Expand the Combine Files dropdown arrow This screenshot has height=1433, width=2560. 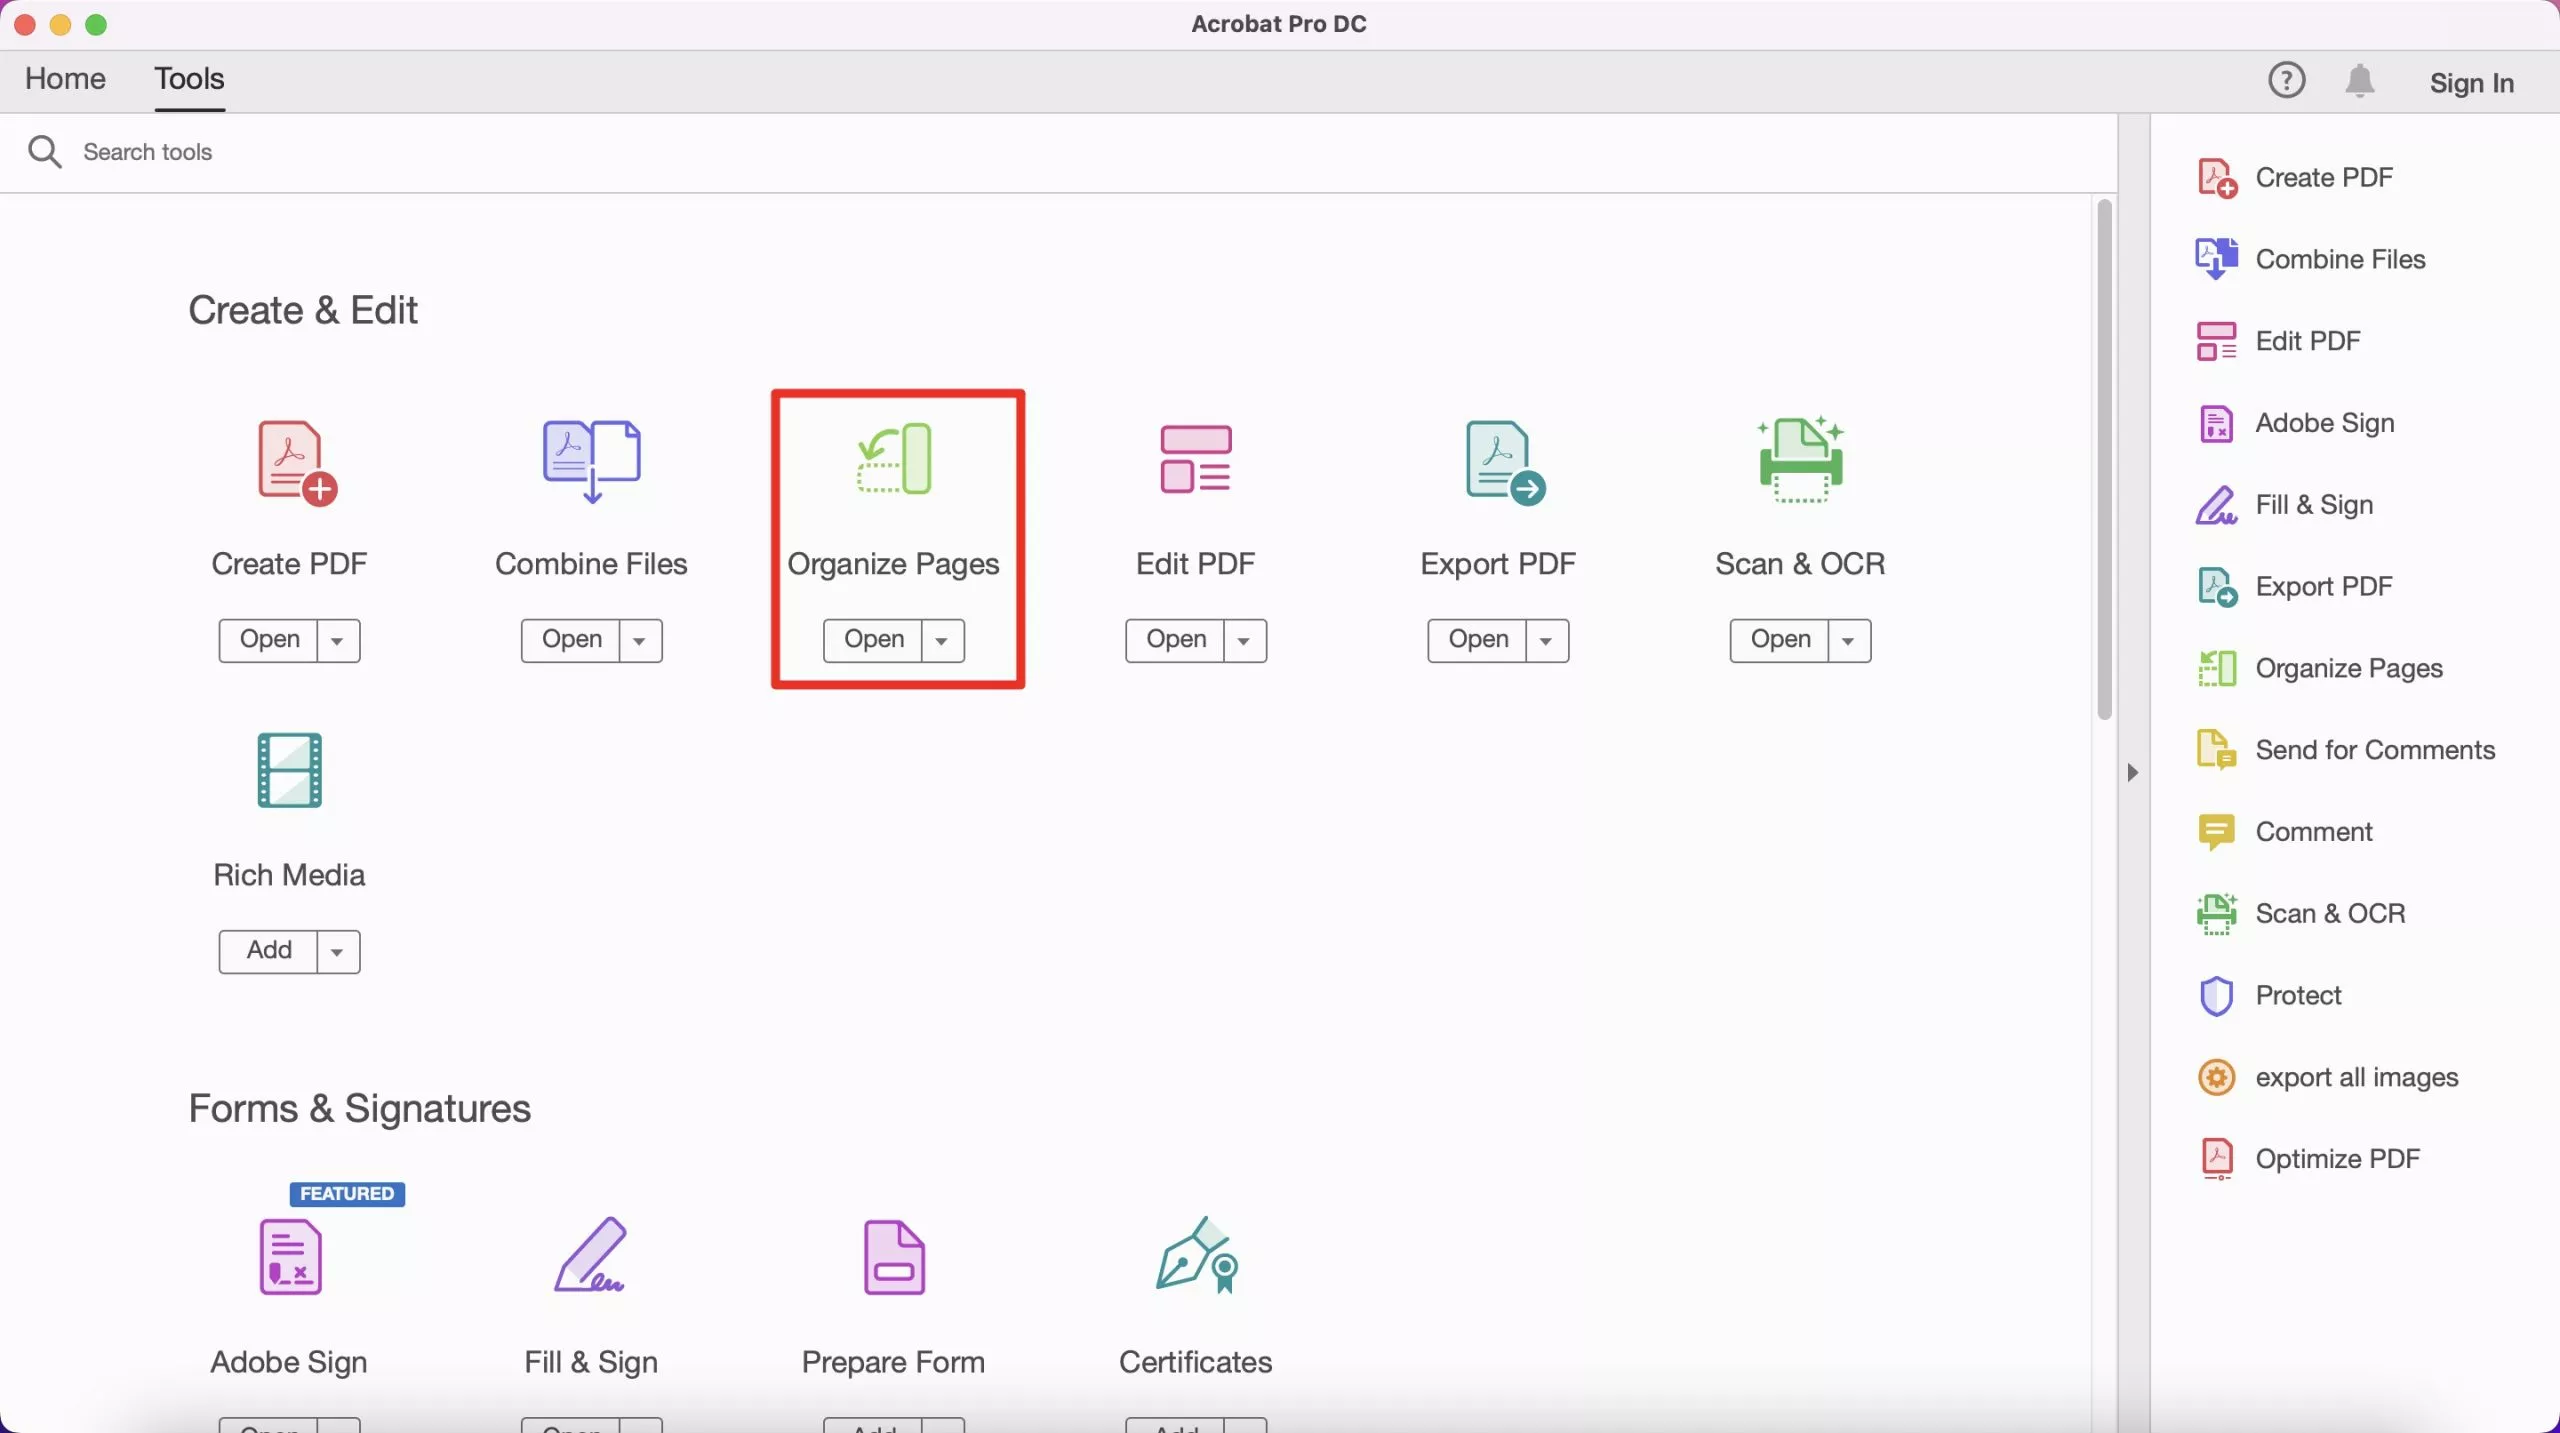coord(640,638)
